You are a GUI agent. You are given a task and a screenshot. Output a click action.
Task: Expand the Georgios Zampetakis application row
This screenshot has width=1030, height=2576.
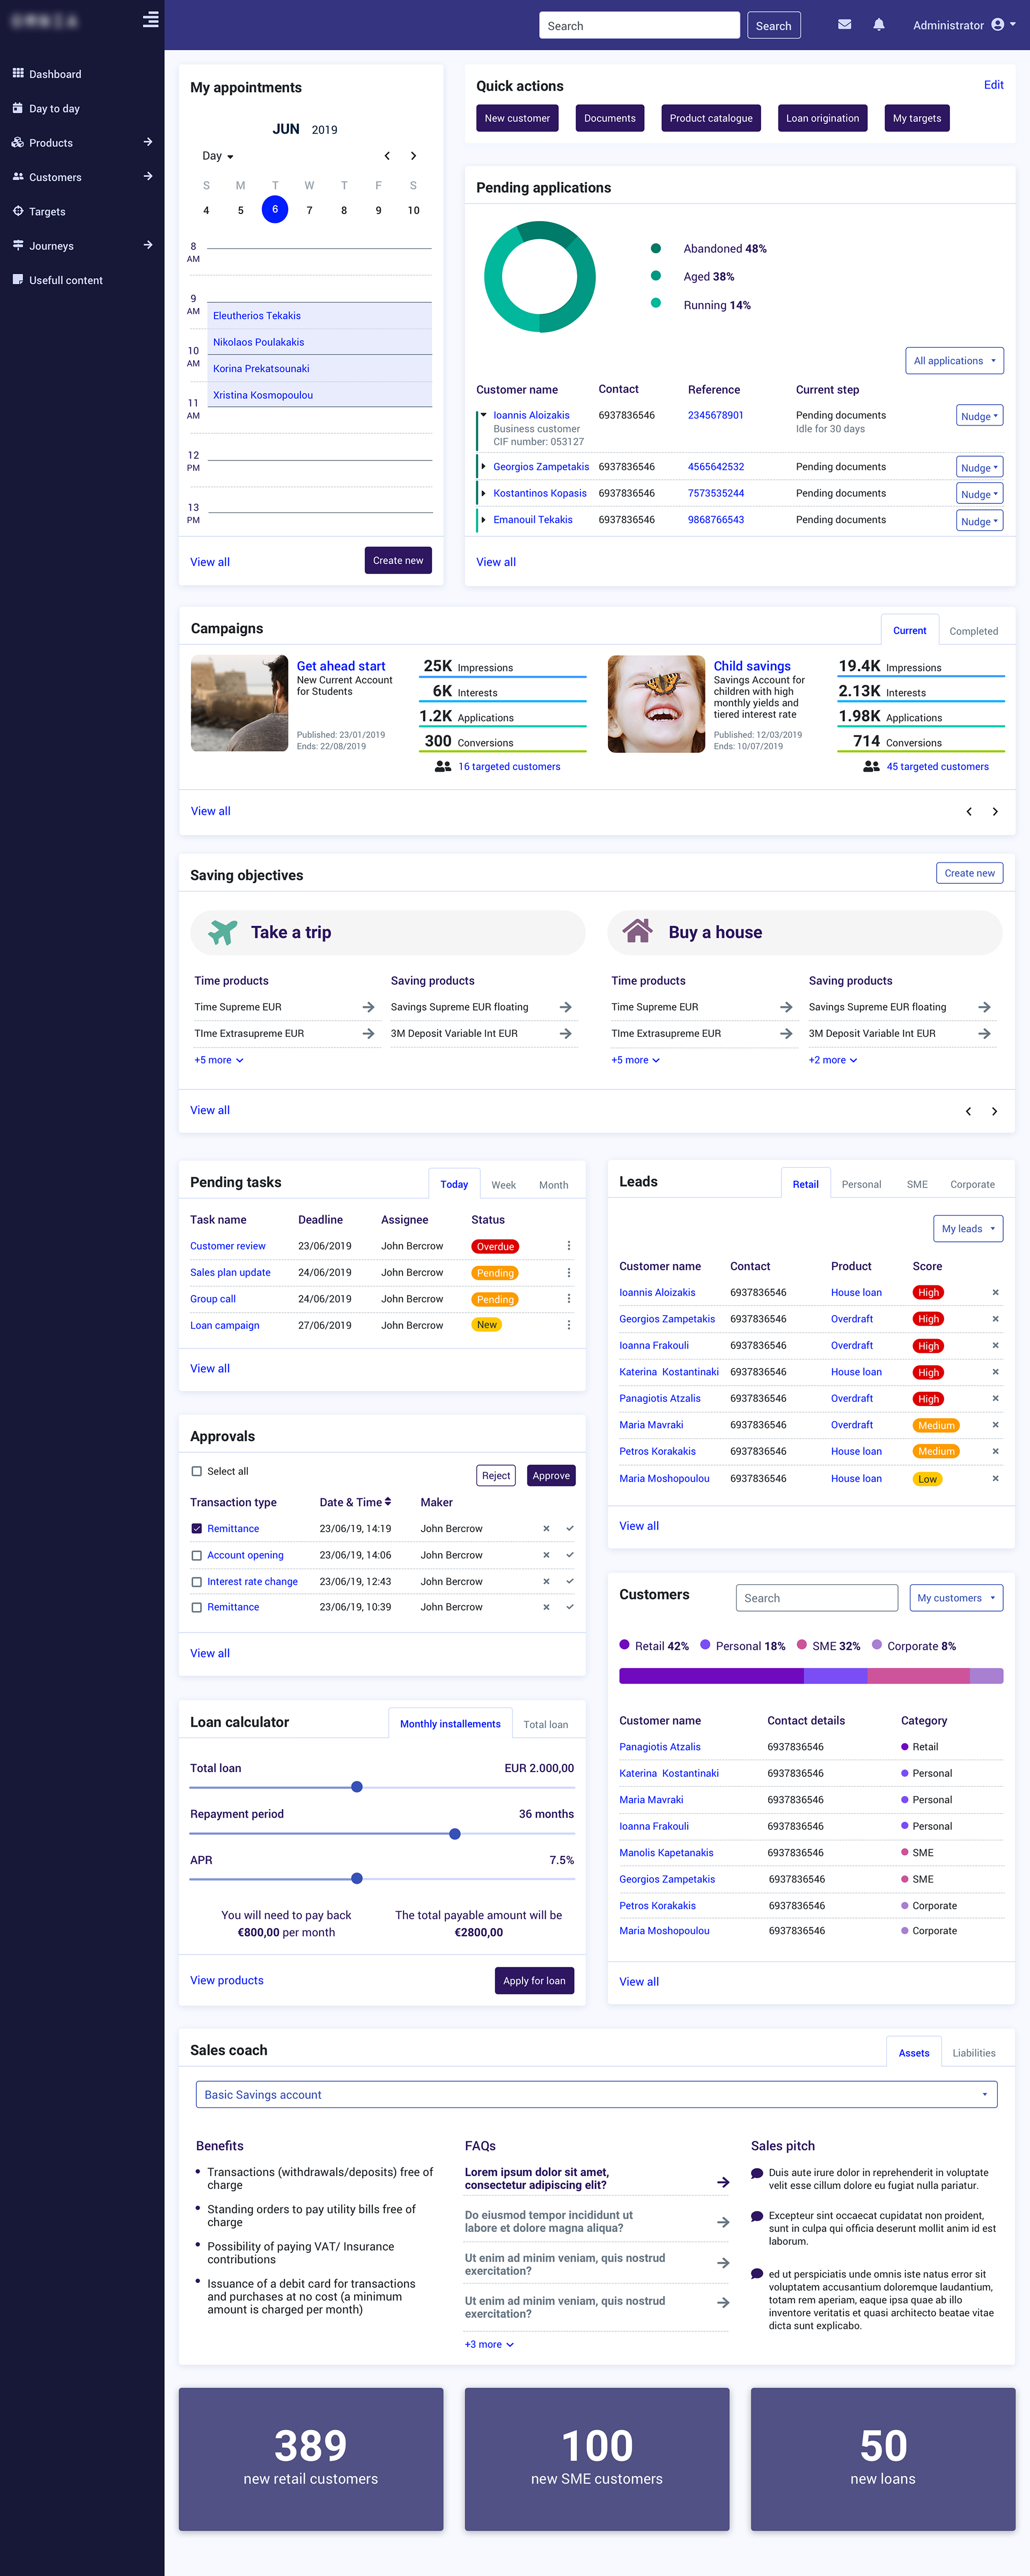coord(484,467)
